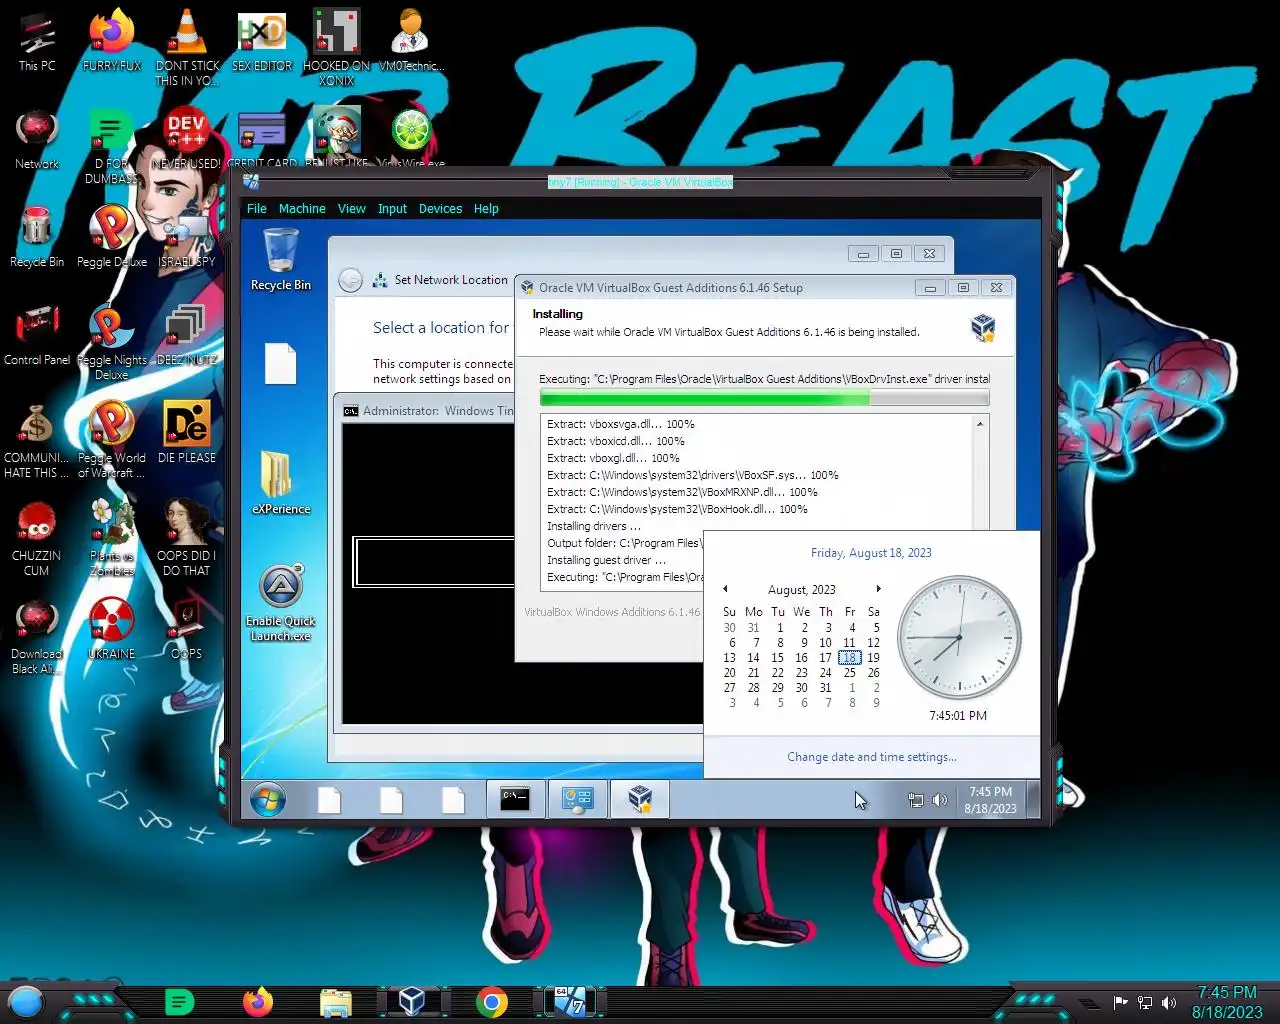Launch the HOOKED ON XONIX game icon
1280x1024 pixels.
[x=337, y=47]
